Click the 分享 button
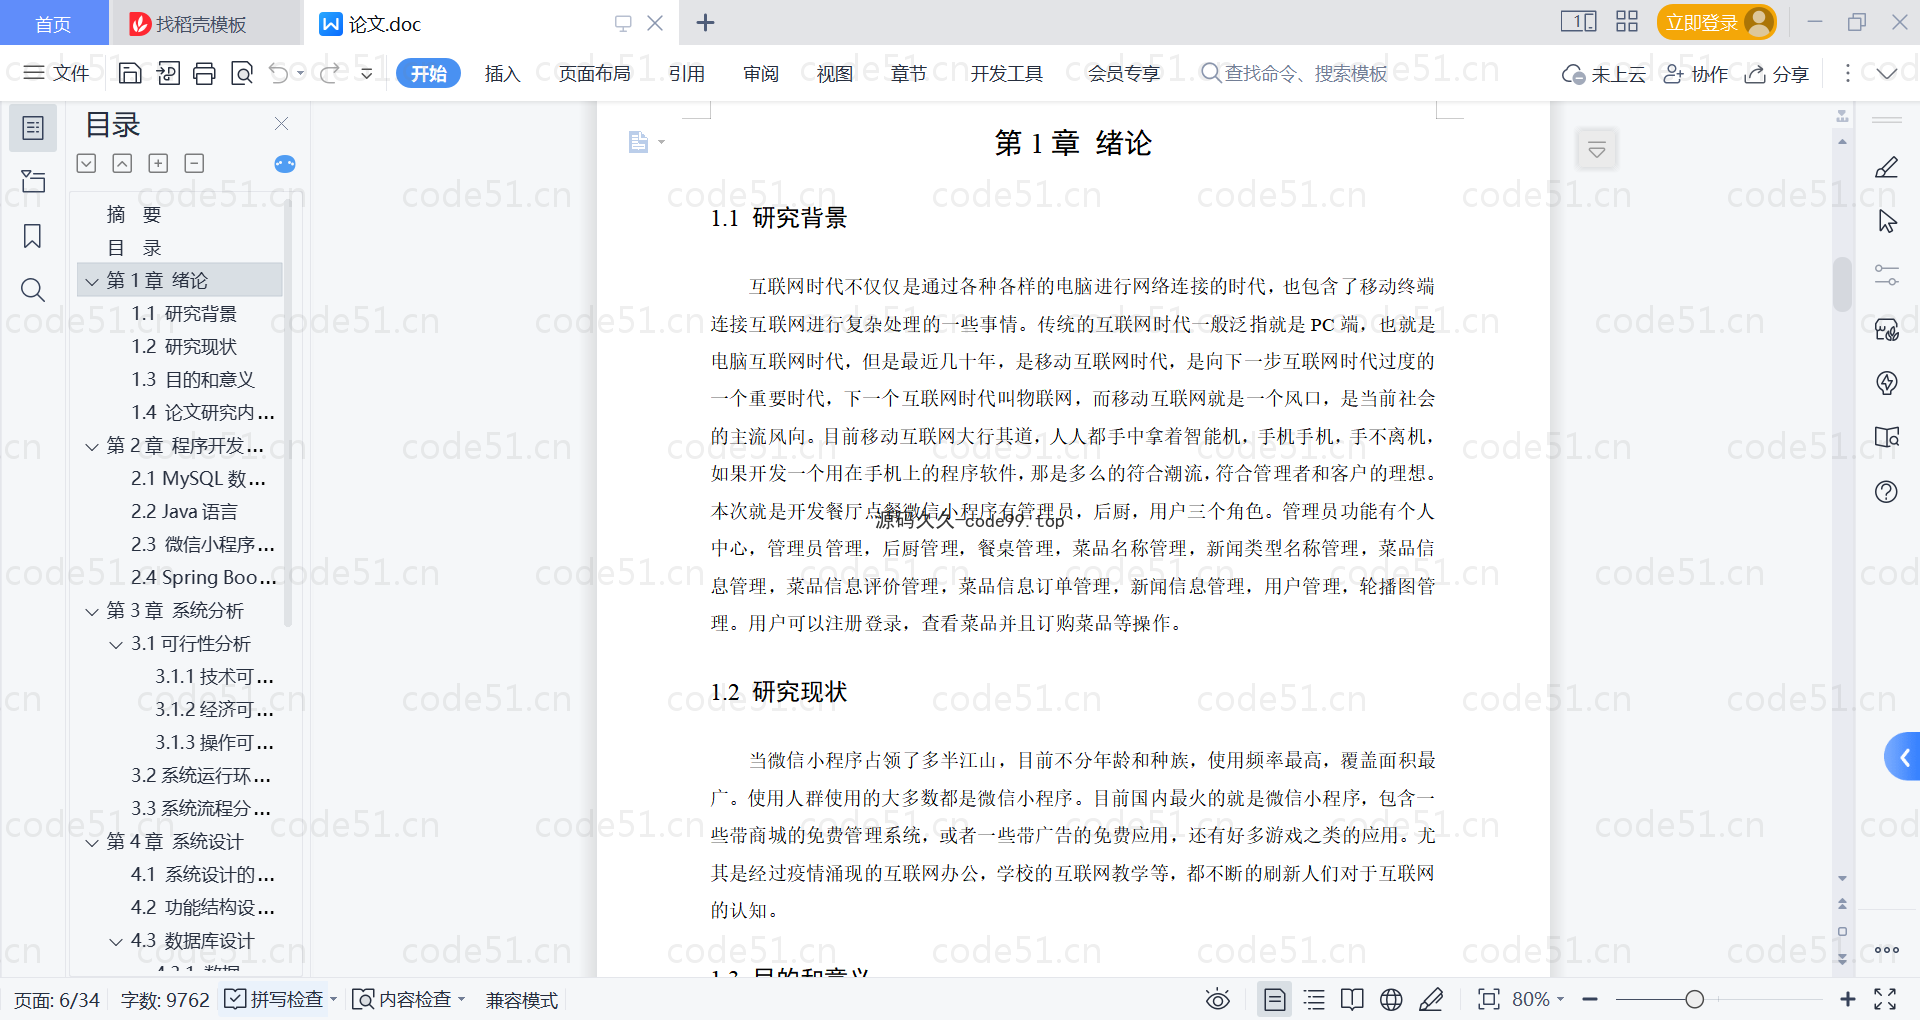1920x1020 pixels. tap(1777, 74)
